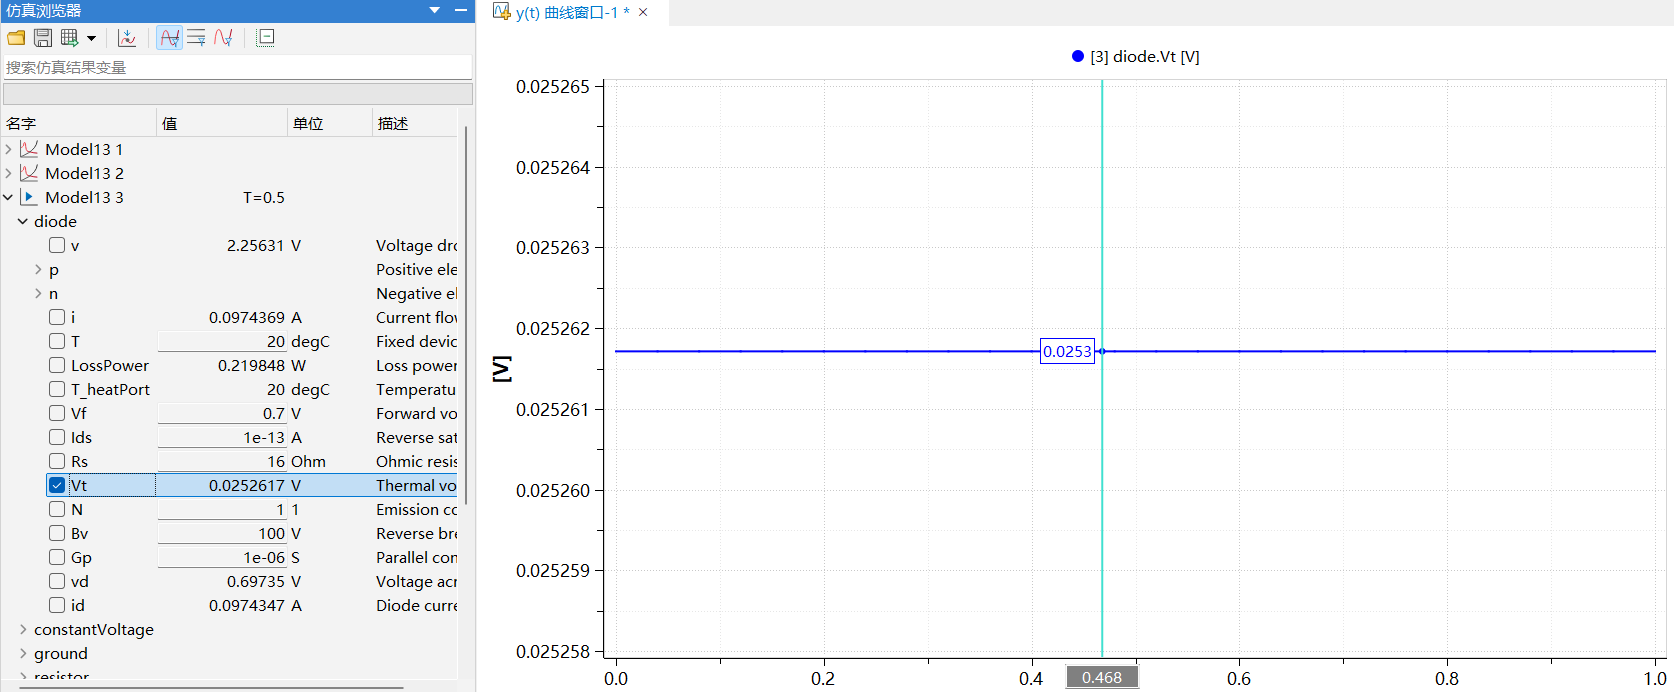Collapse the diode node

click(x=23, y=221)
